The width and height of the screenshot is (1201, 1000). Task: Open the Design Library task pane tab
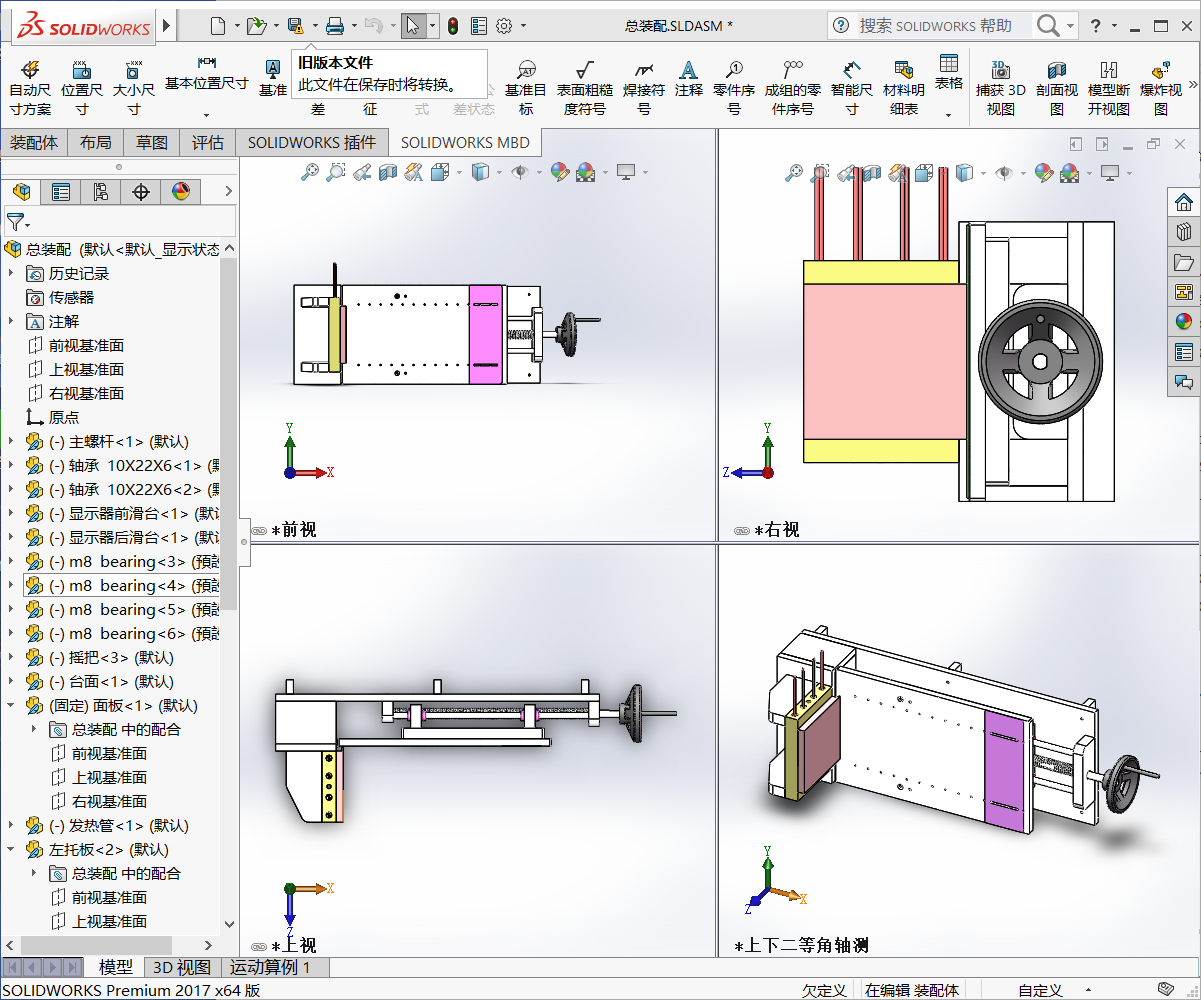click(x=1184, y=232)
